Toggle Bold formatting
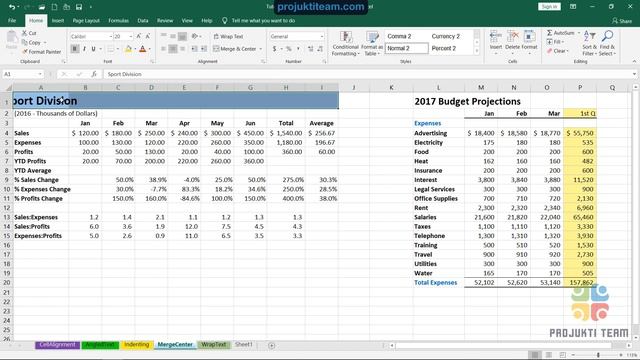640x360 pixels. tap(75, 49)
